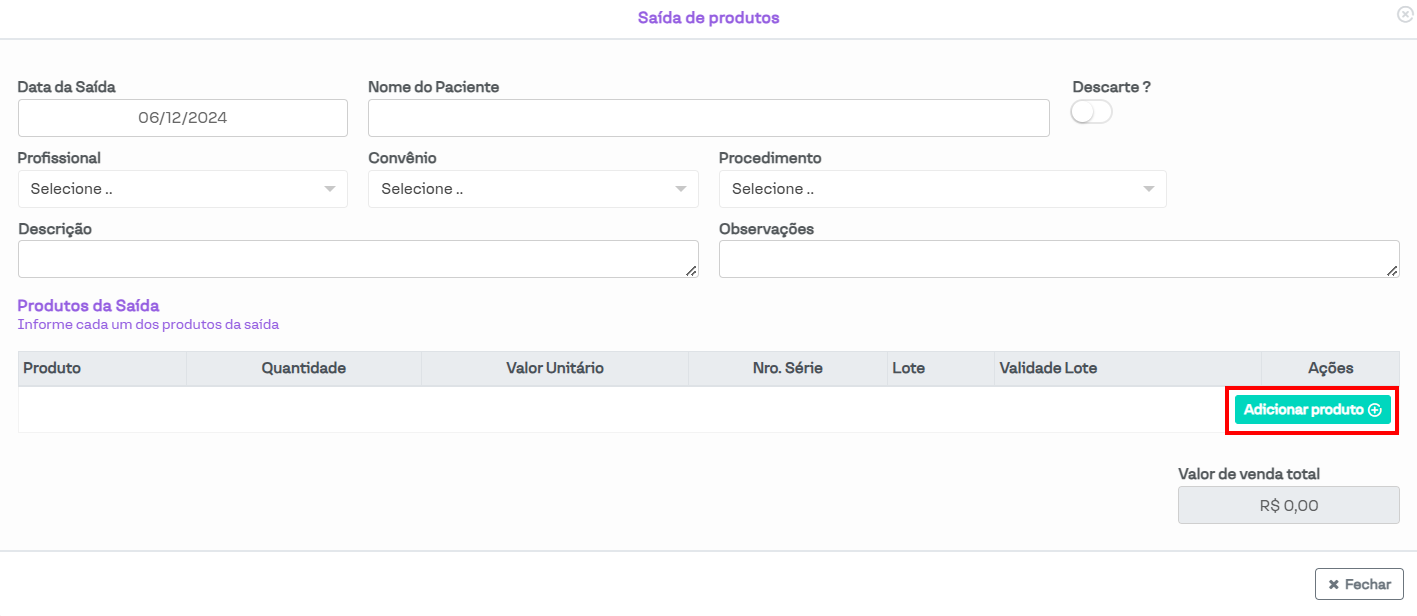Grab the Descrição textarea resize handle
Screen dimensions: 1417x616
pyautogui.click(x=692, y=271)
